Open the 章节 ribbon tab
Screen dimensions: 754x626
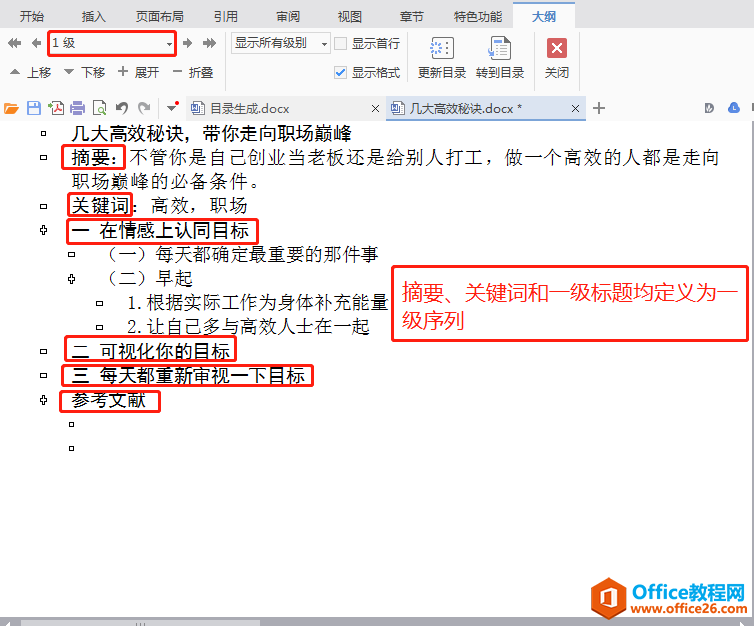pyautogui.click(x=412, y=17)
